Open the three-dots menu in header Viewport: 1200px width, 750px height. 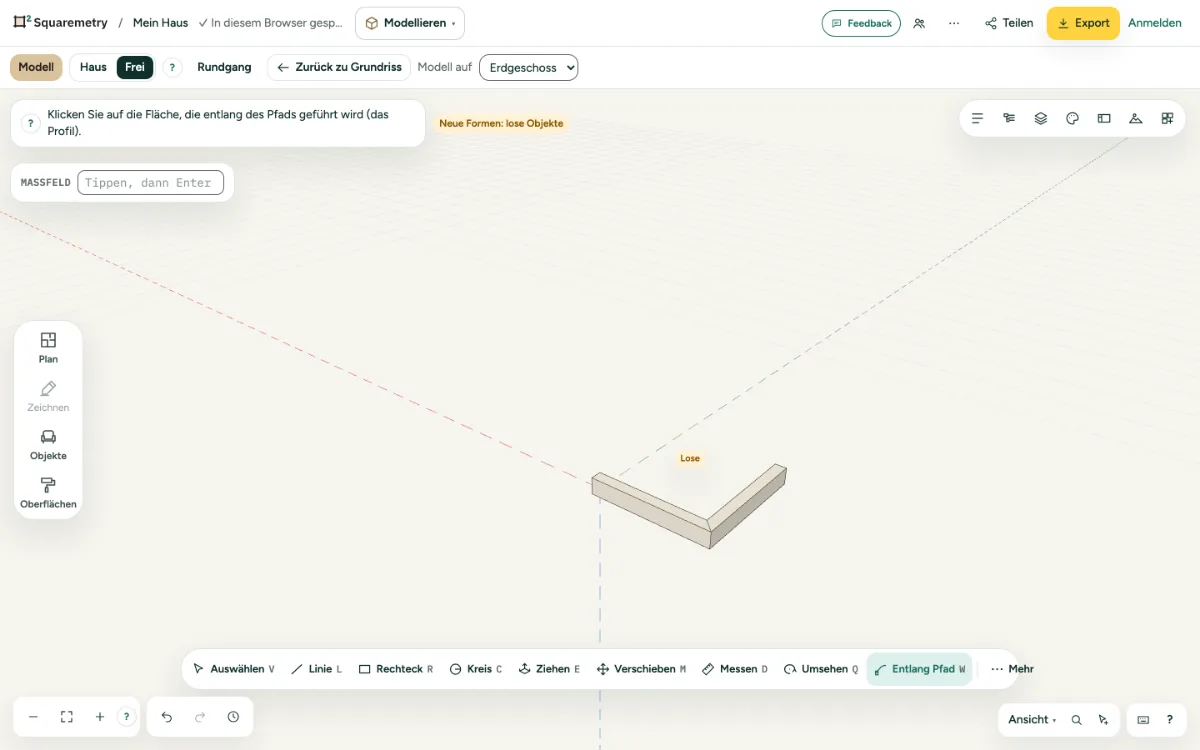[x=954, y=23]
